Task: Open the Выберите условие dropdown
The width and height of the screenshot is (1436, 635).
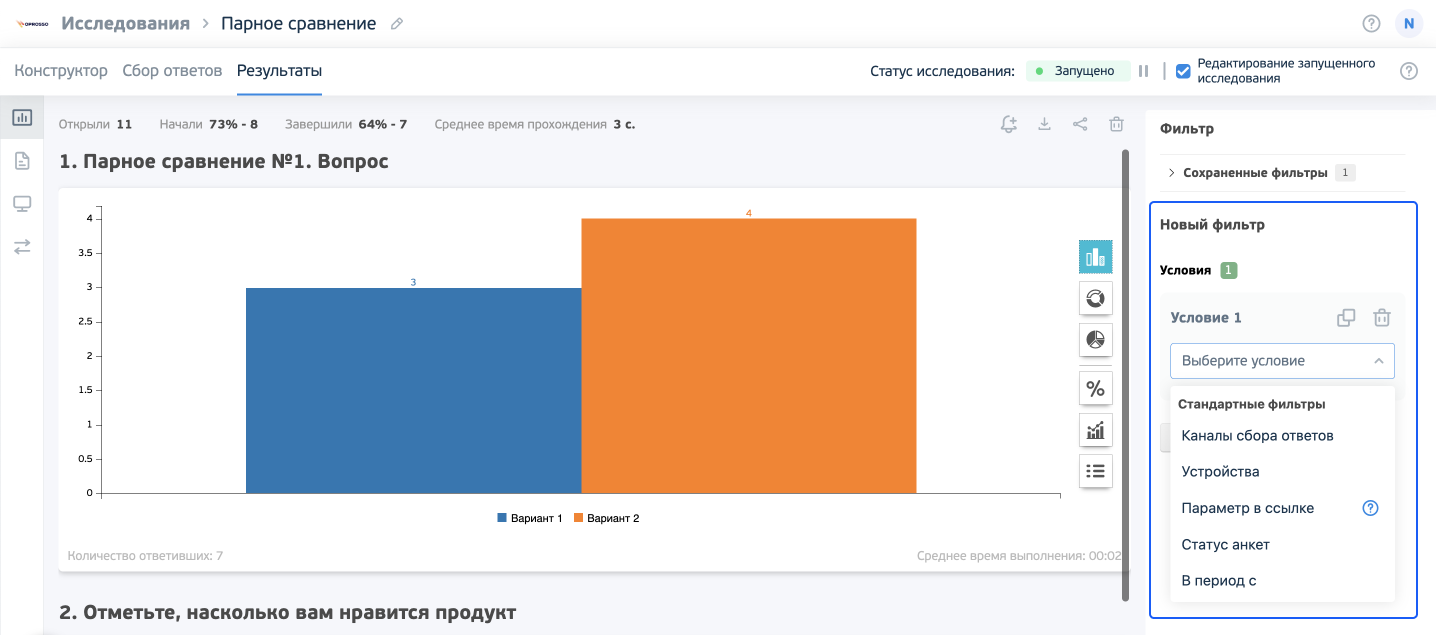Action: pyautogui.click(x=1282, y=360)
